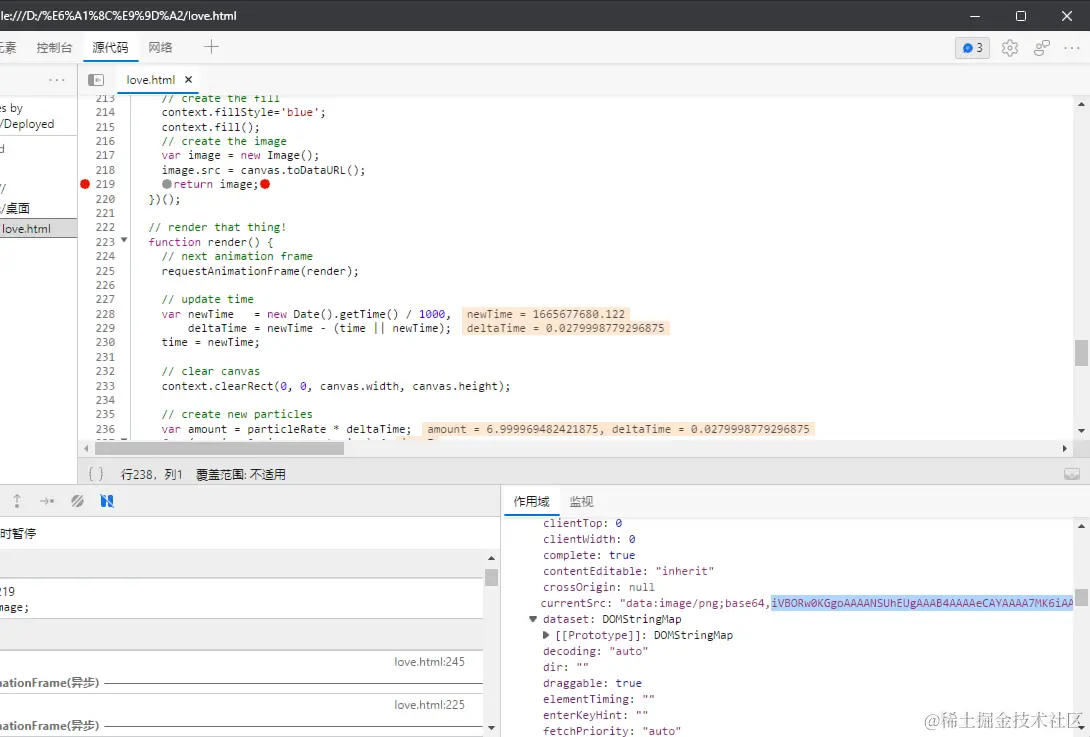Switch to the 控制台 console tab
Image resolution: width=1090 pixels, height=737 pixels.
pyautogui.click(x=54, y=48)
